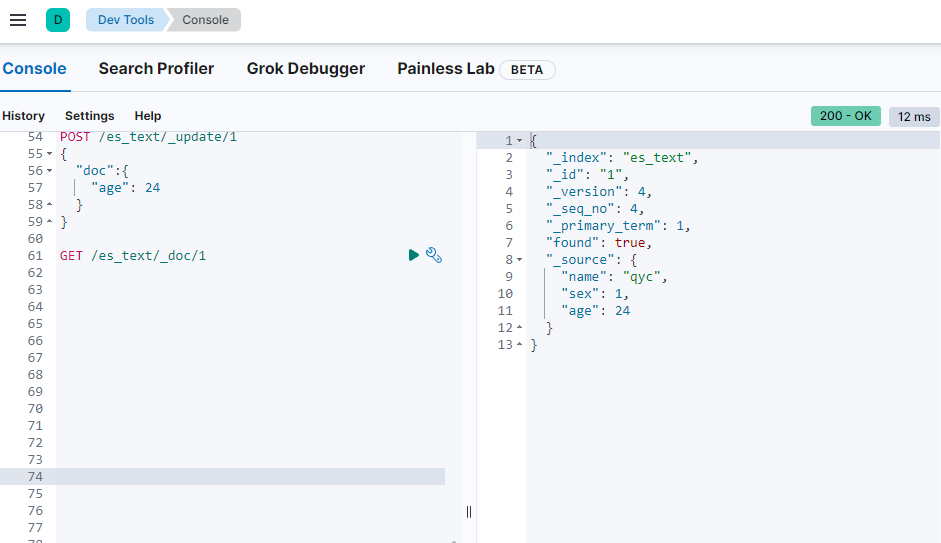Collapse the "doc" block at line 56
Image resolution: width=941 pixels, height=543 pixels.
tap(50, 171)
